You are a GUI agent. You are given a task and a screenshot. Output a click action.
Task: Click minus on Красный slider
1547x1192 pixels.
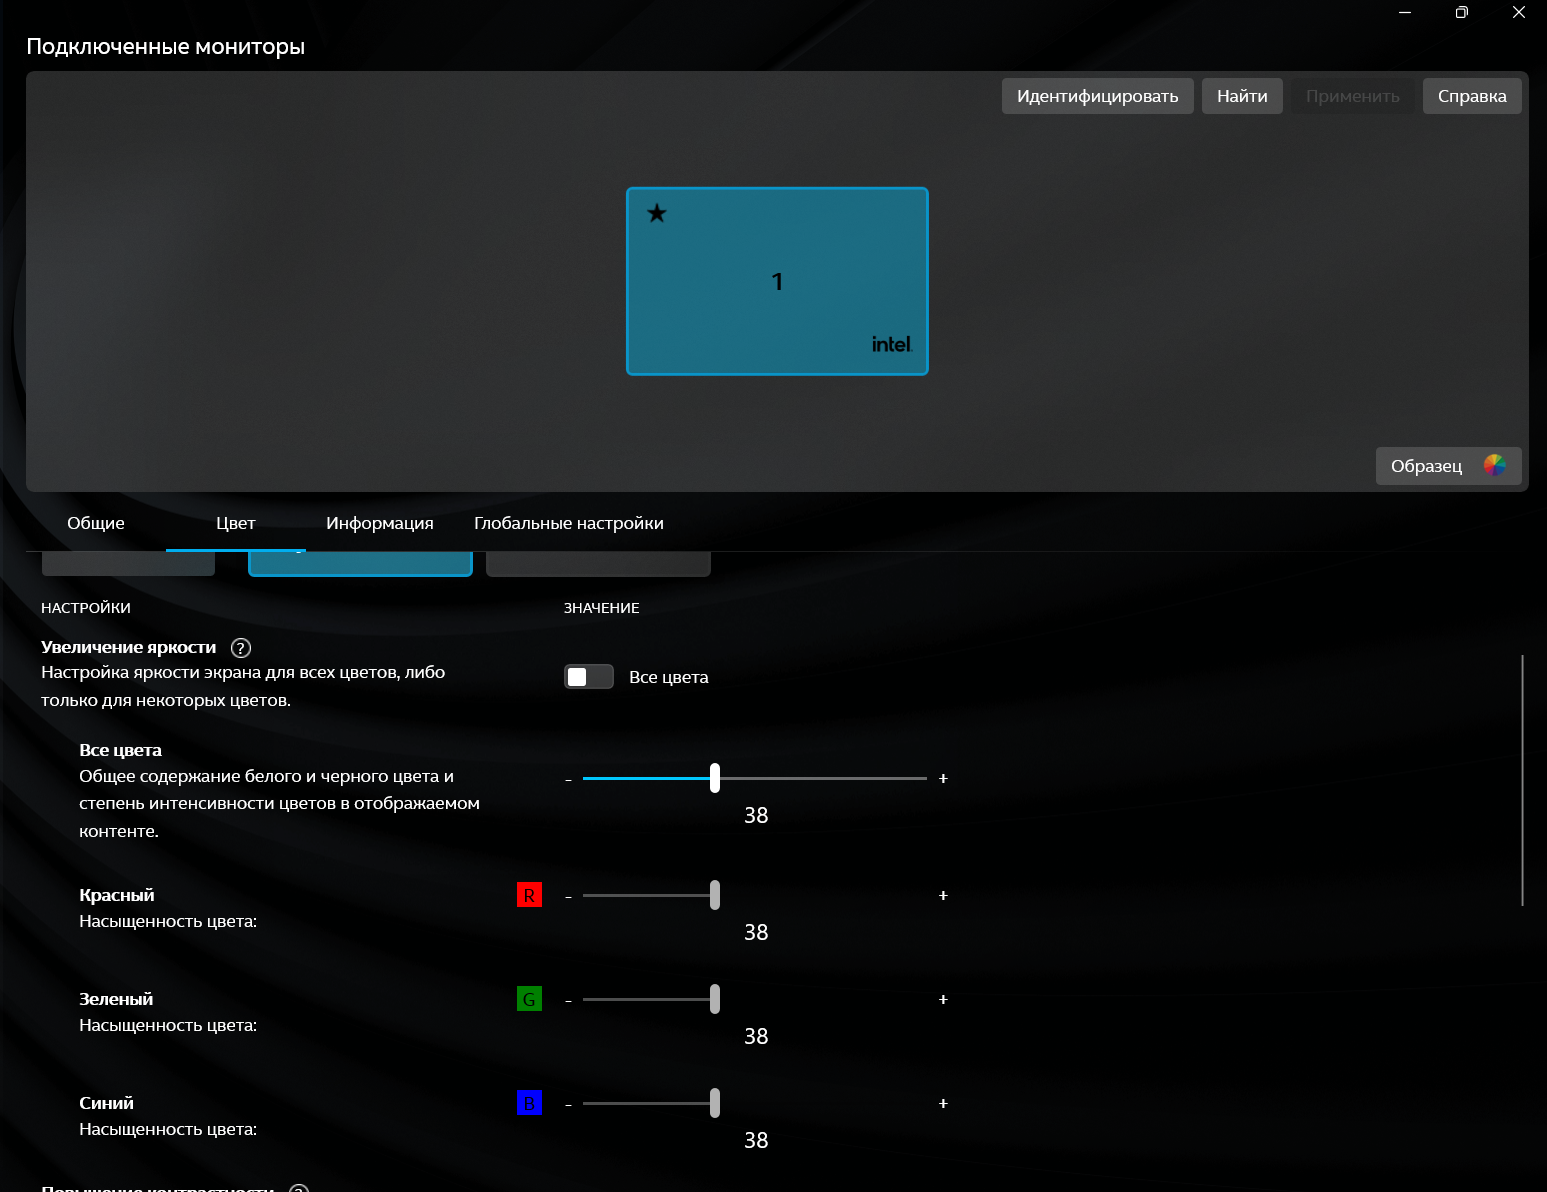(568, 896)
